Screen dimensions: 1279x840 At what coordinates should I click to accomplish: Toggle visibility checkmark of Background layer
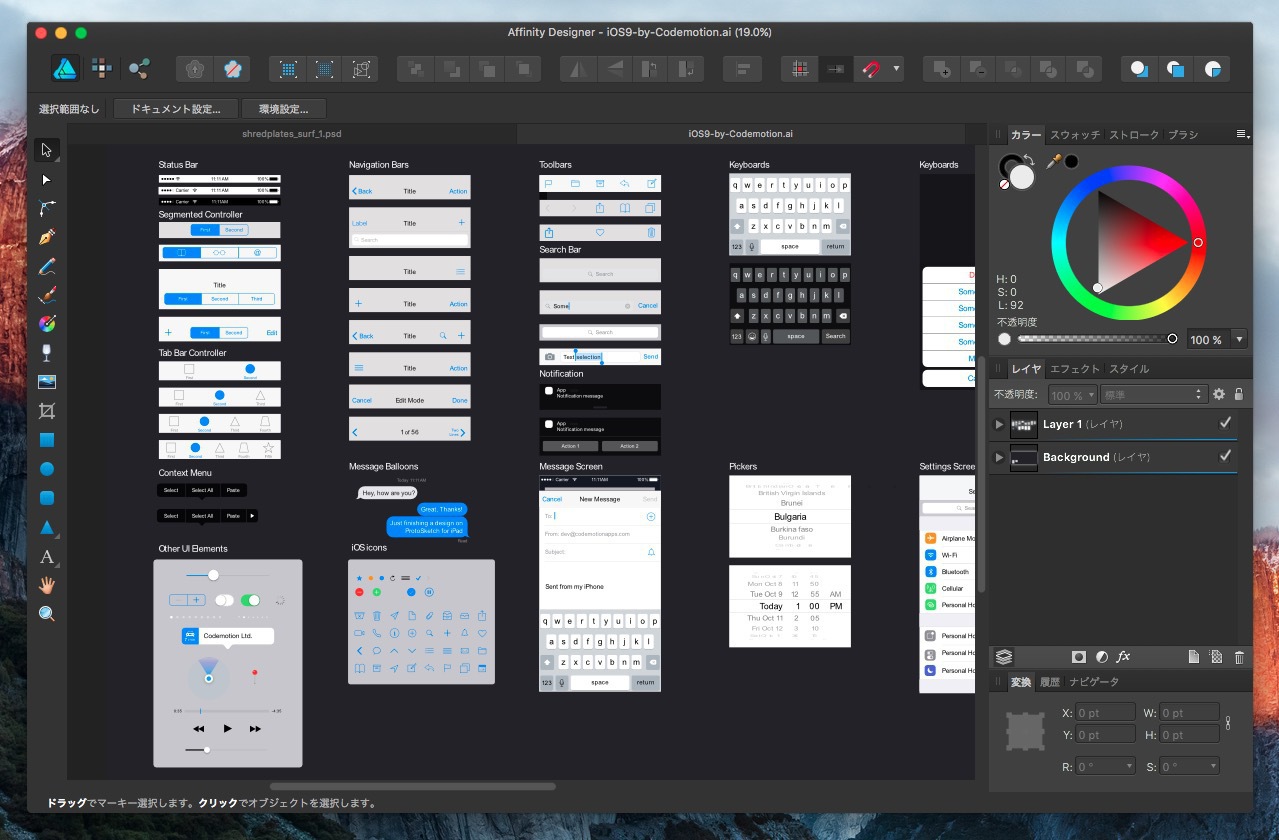tap(1225, 457)
